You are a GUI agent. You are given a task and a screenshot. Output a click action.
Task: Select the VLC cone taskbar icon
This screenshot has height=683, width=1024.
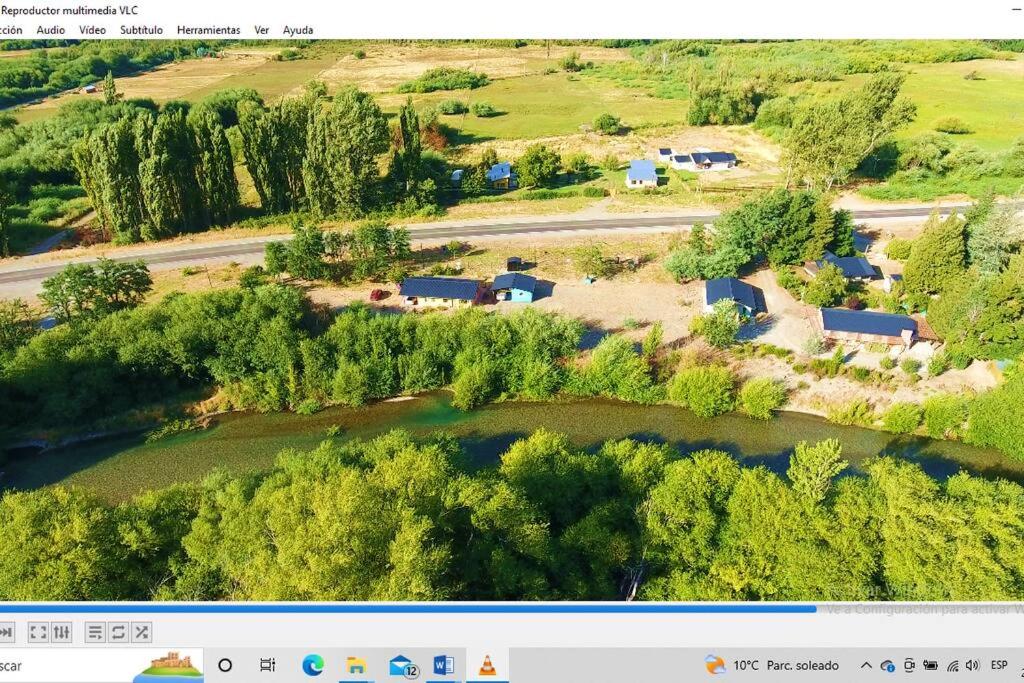487,665
